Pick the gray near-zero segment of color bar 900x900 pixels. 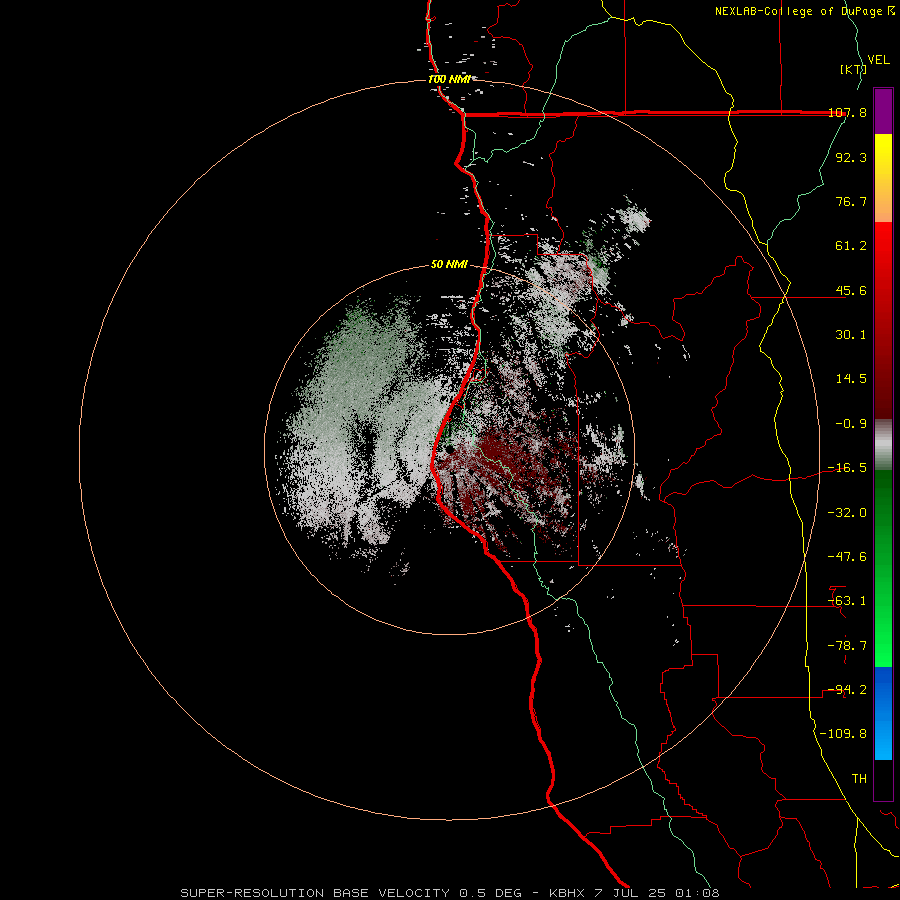[883, 444]
